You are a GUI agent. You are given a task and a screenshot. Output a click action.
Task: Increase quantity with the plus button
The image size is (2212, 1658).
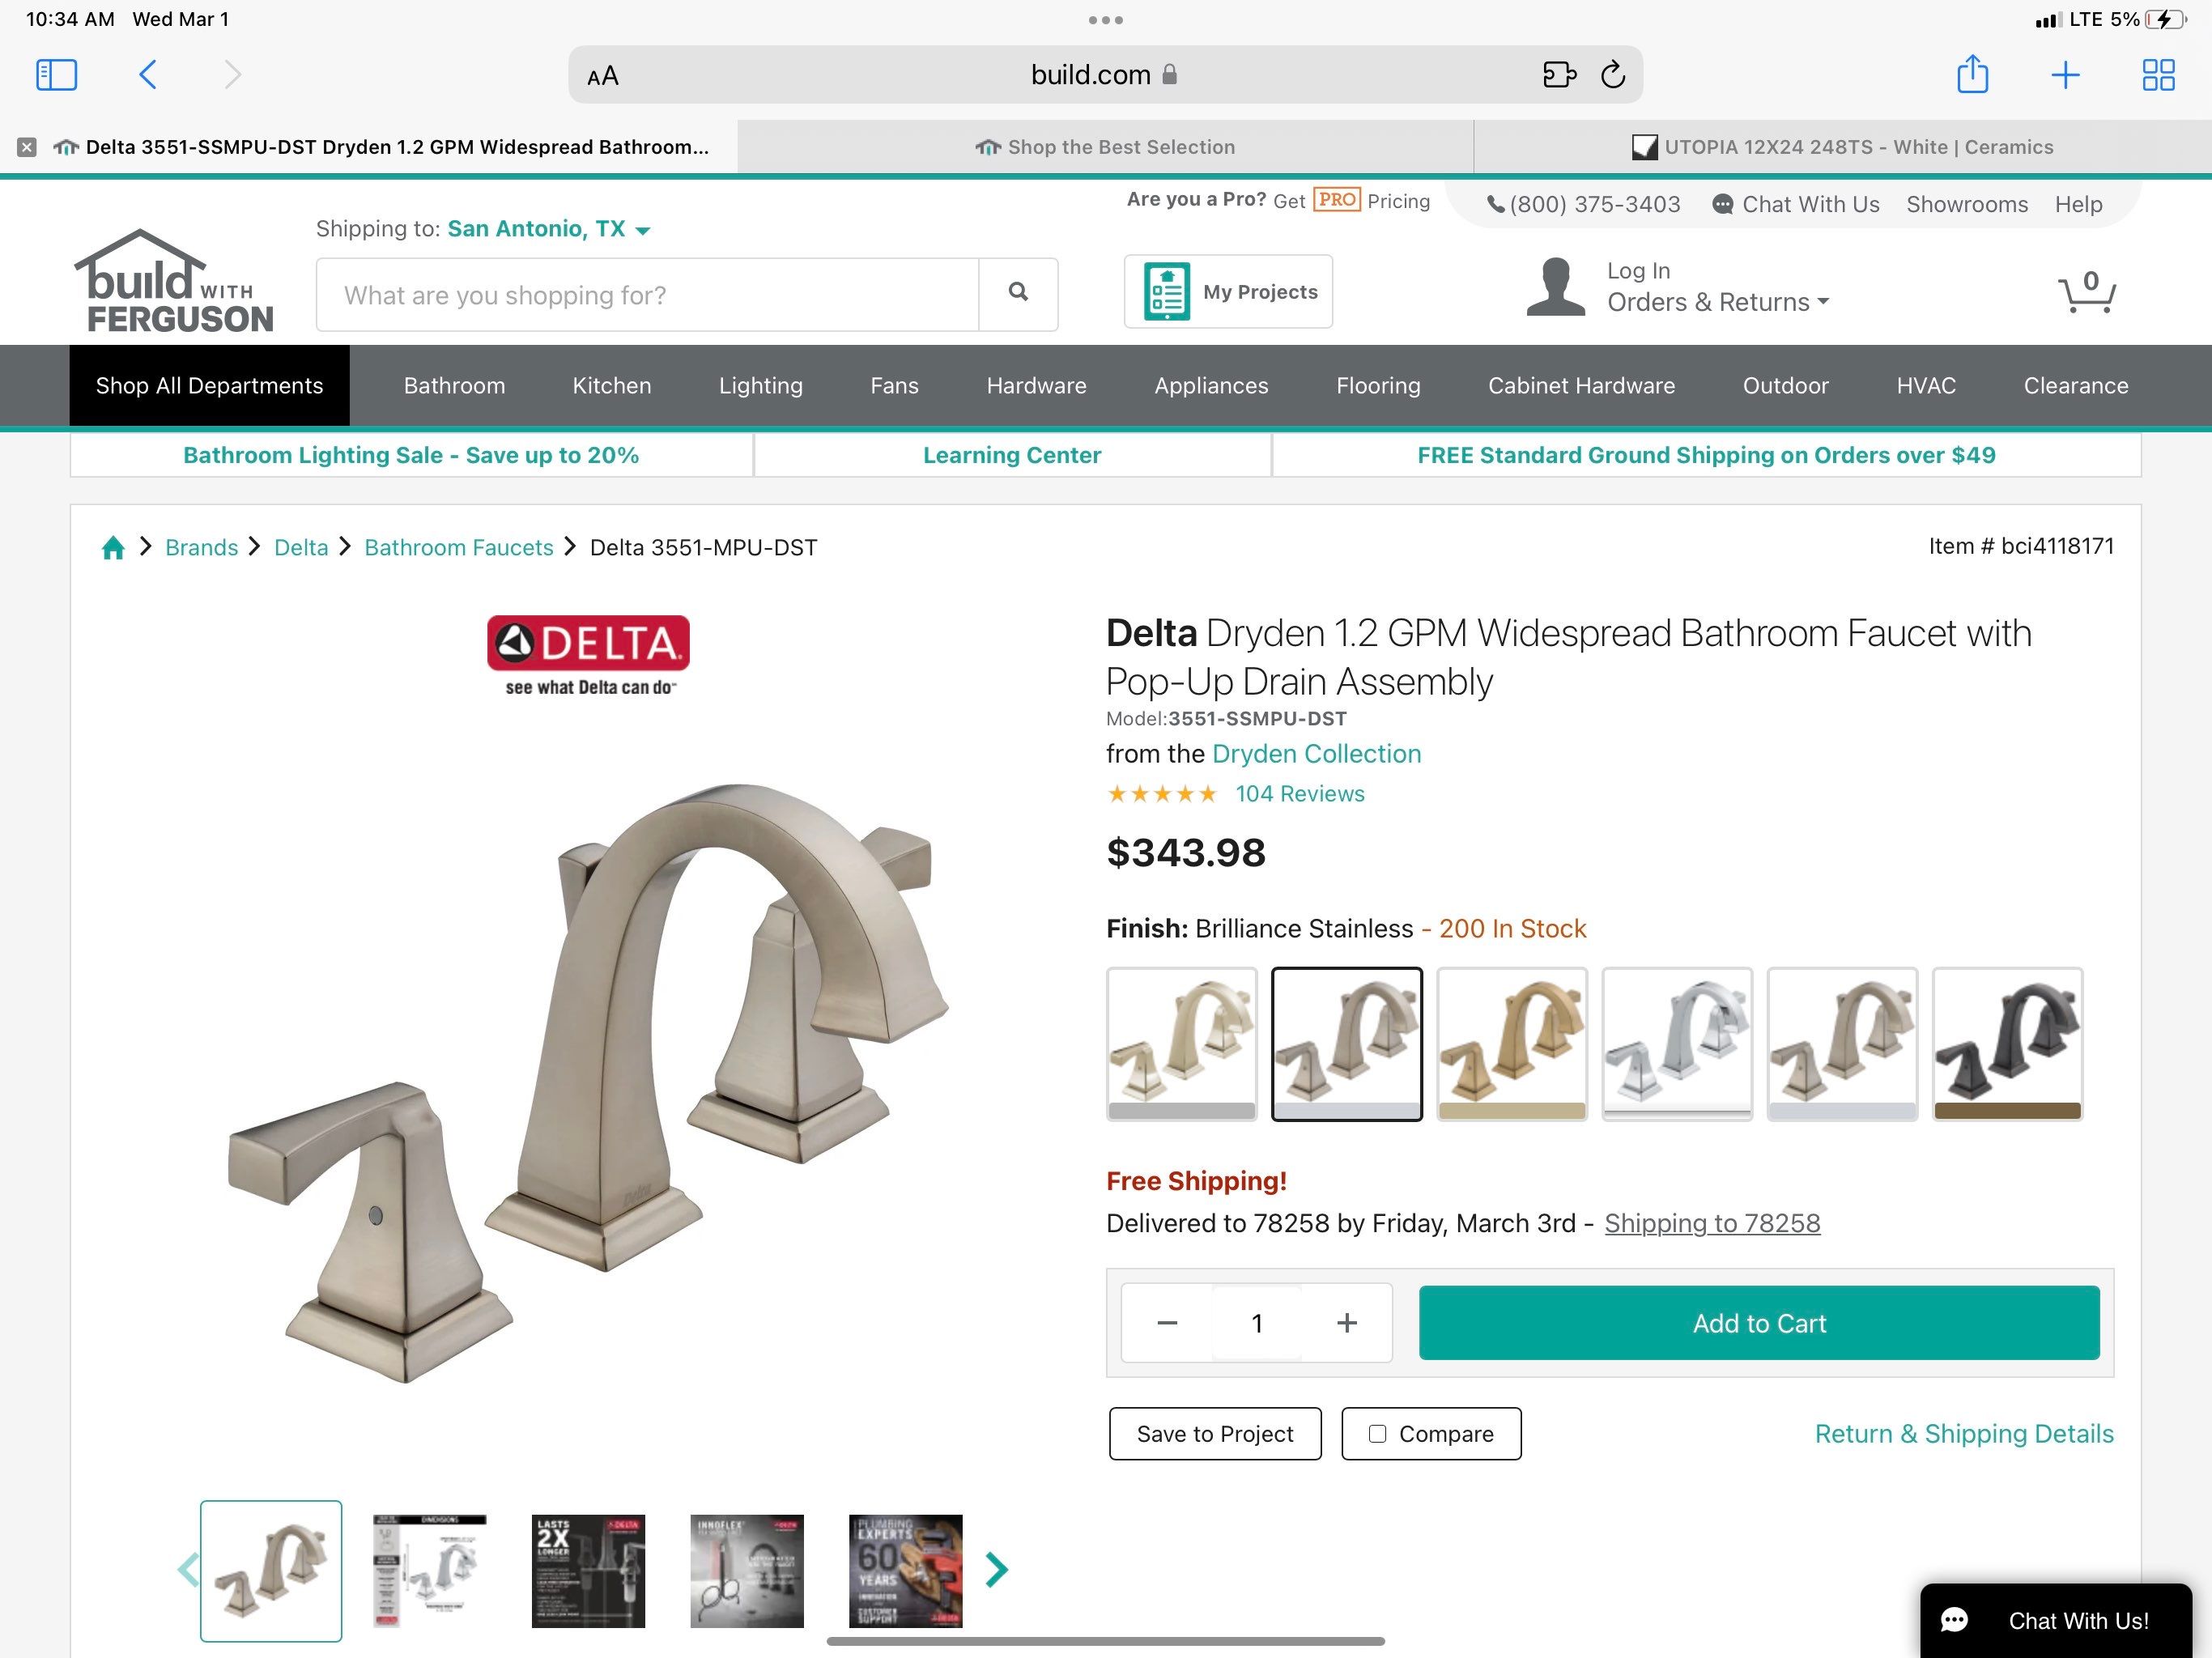point(1346,1323)
